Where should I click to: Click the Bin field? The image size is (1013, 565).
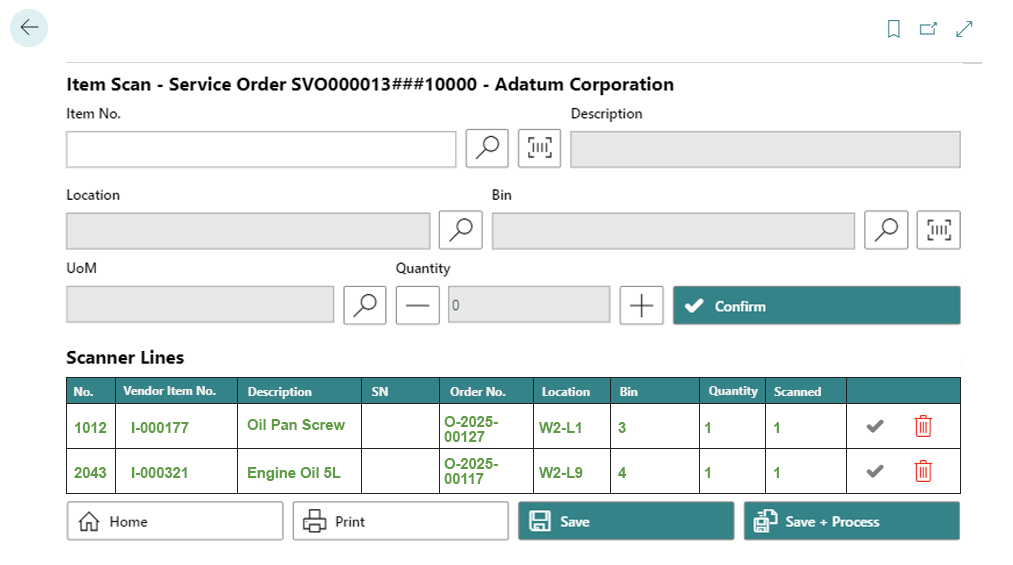(x=673, y=231)
